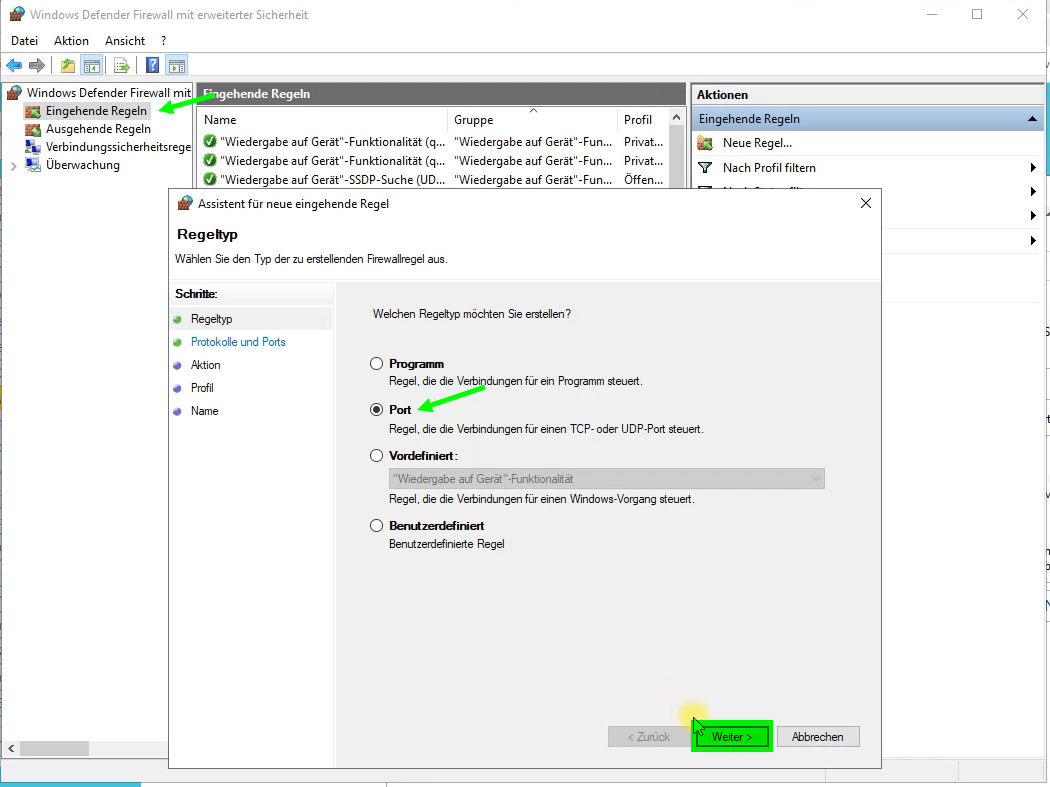This screenshot has height=787, width=1050.
Task: Pick the Benutzerdefiniert rule type
Action: point(376,526)
